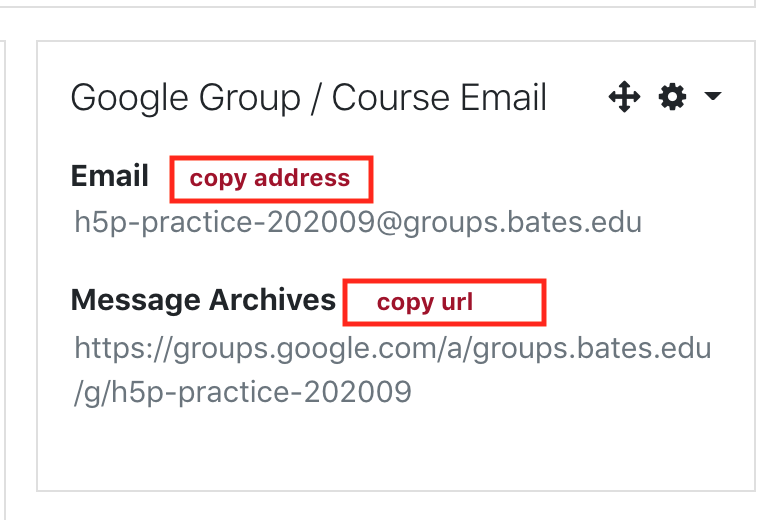
Task: Expand the dropdown caret beside the gear
Action: tap(713, 95)
